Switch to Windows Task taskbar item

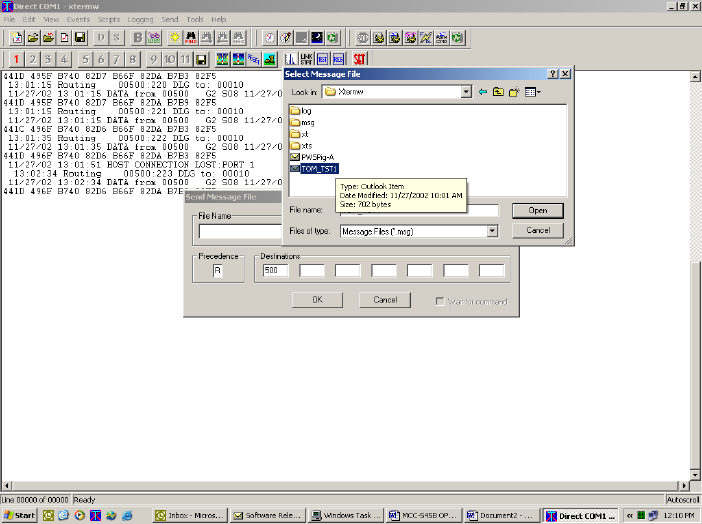click(x=347, y=515)
